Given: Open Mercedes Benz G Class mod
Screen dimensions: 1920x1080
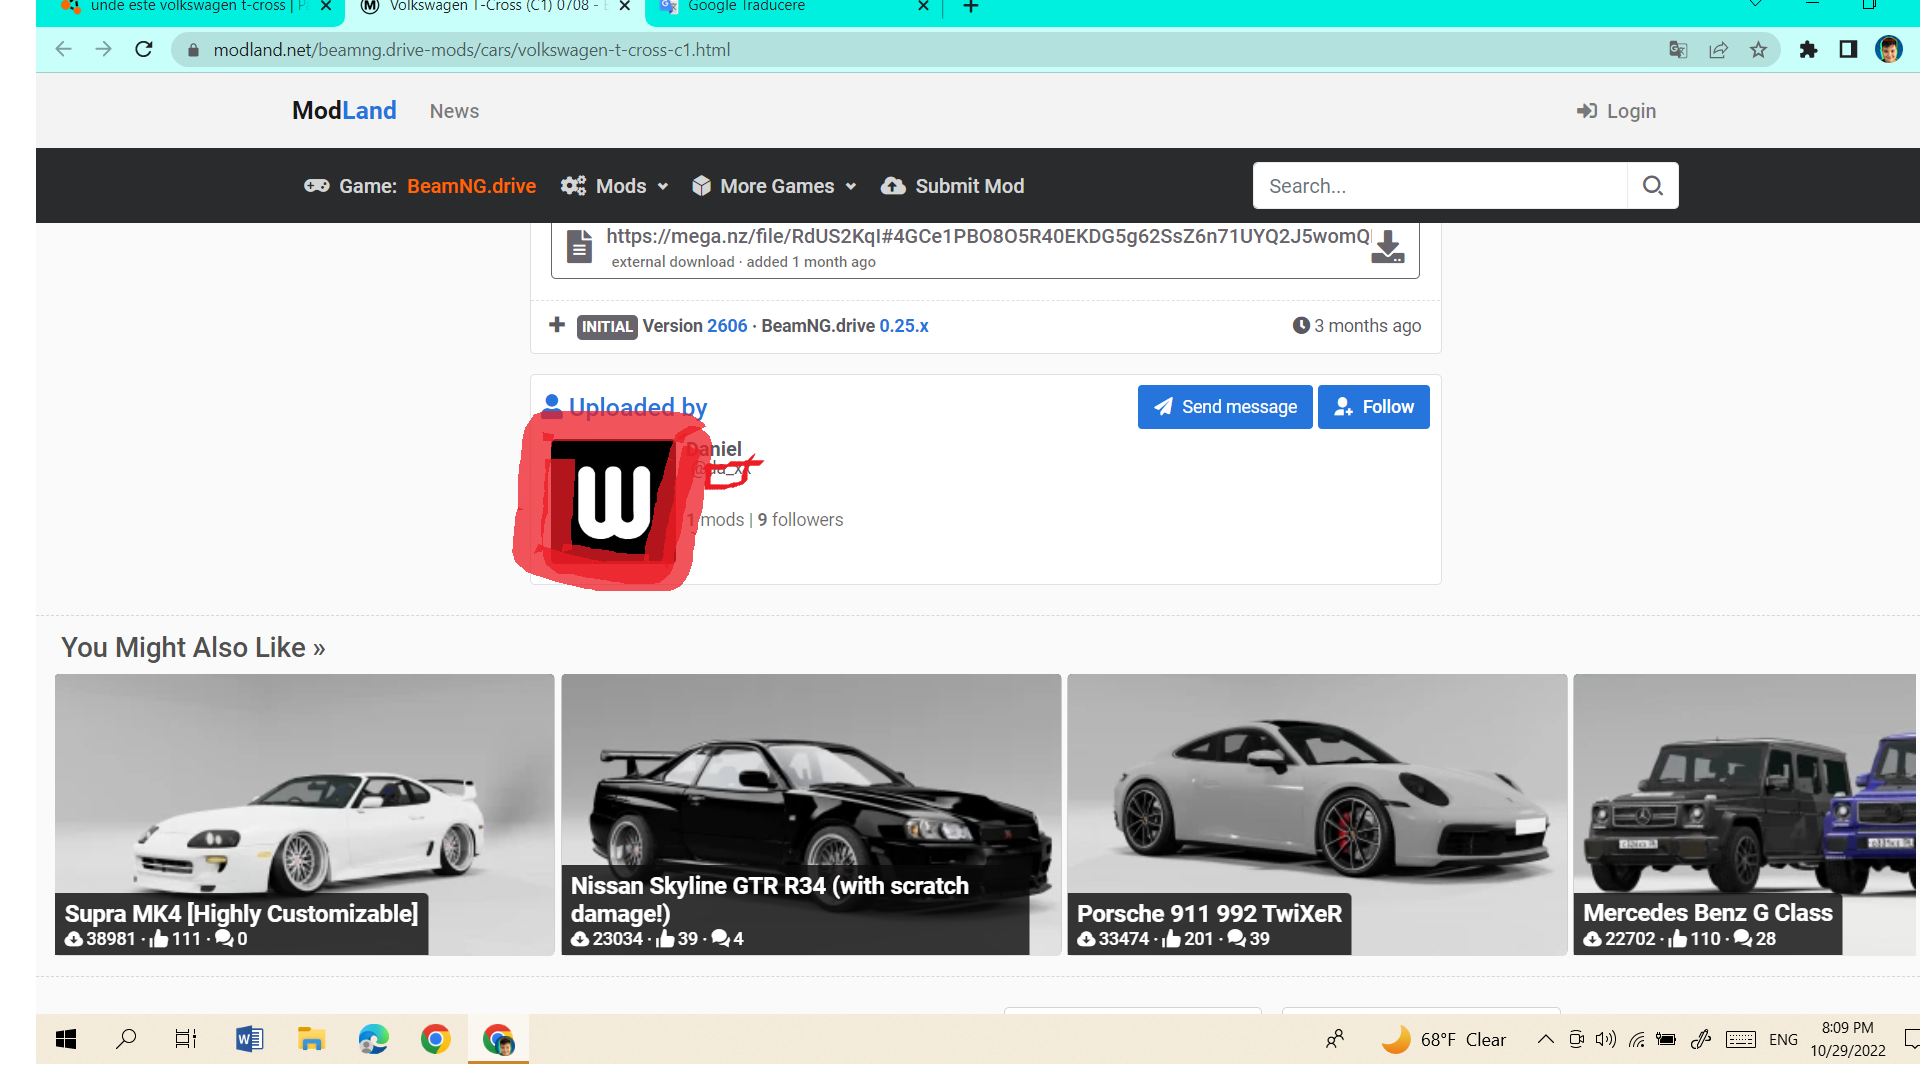Looking at the screenshot, I should [x=1745, y=814].
